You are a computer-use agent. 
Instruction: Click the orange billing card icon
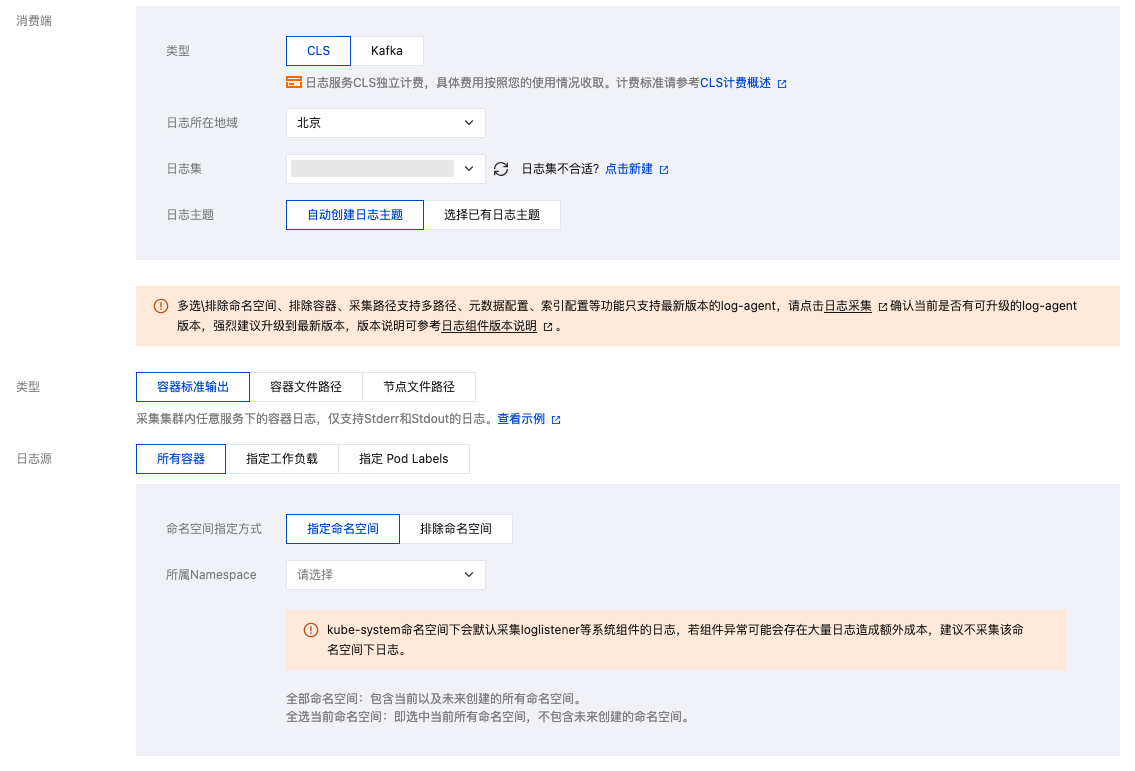pyautogui.click(x=294, y=83)
